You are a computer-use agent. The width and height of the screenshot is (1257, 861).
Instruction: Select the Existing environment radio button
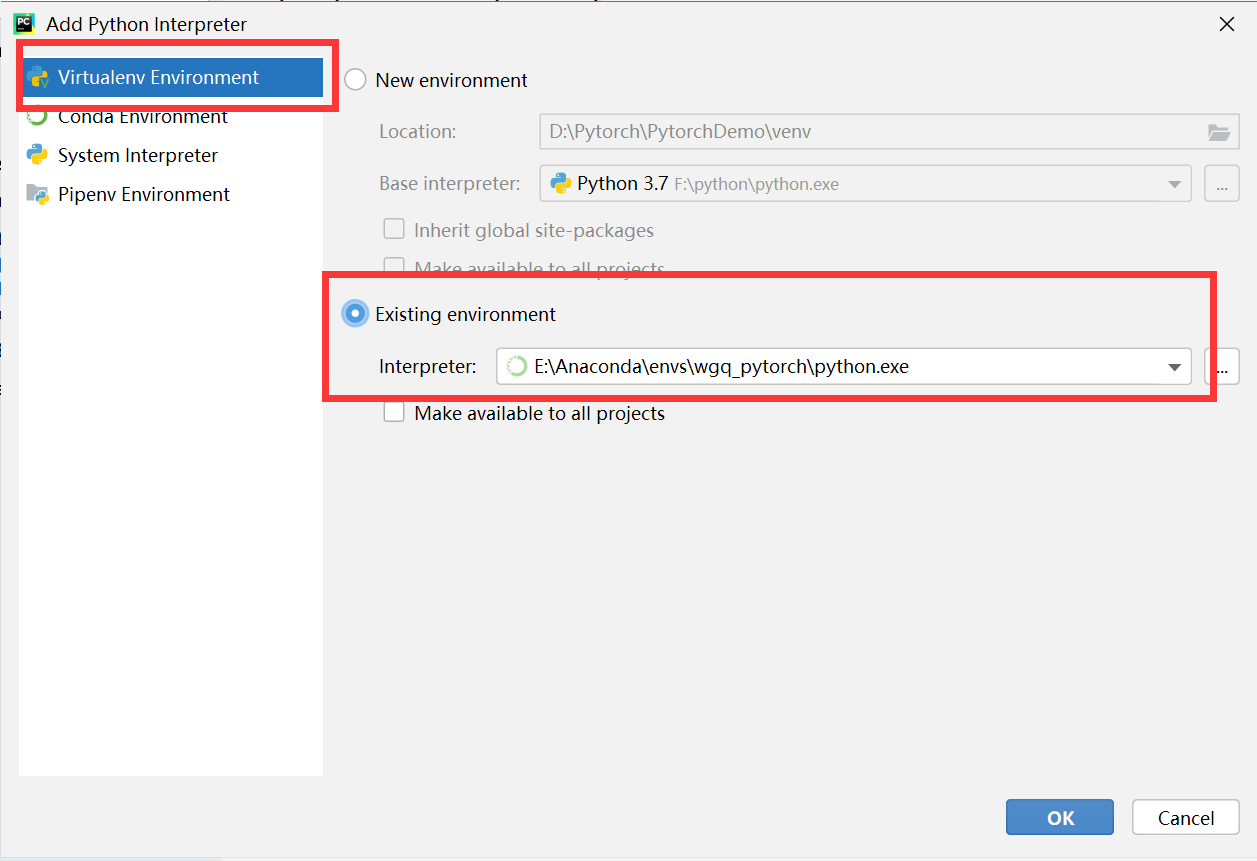point(355,314)
